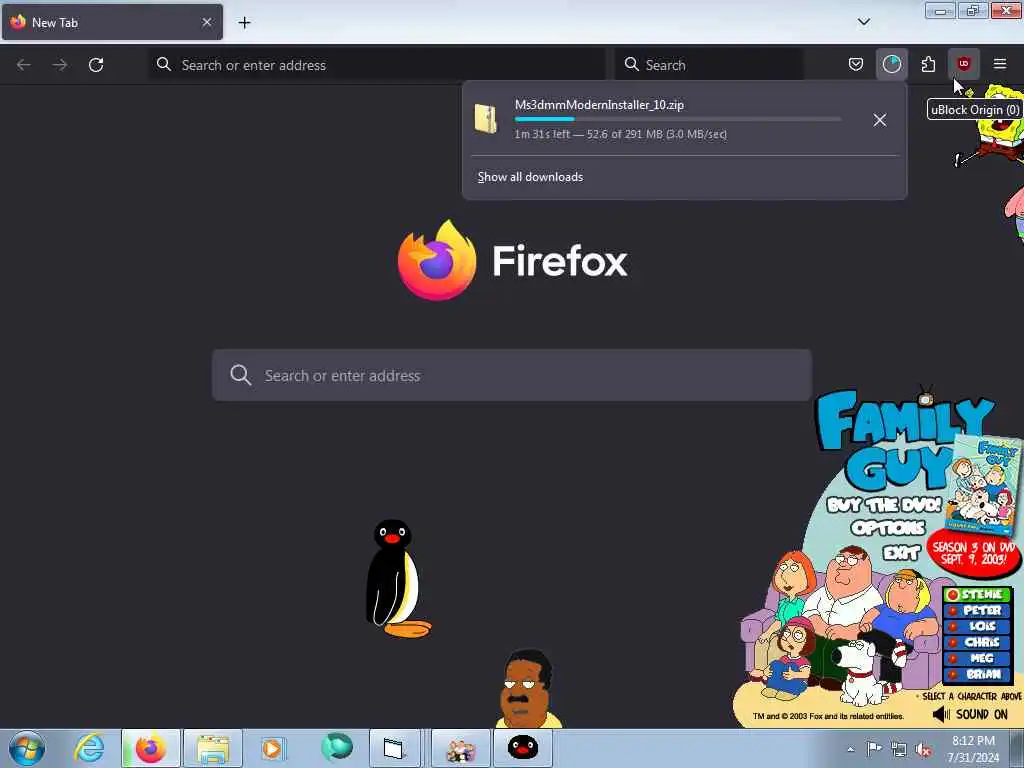
Task: Select Brian character option
Action: click(x=977, y=674)
